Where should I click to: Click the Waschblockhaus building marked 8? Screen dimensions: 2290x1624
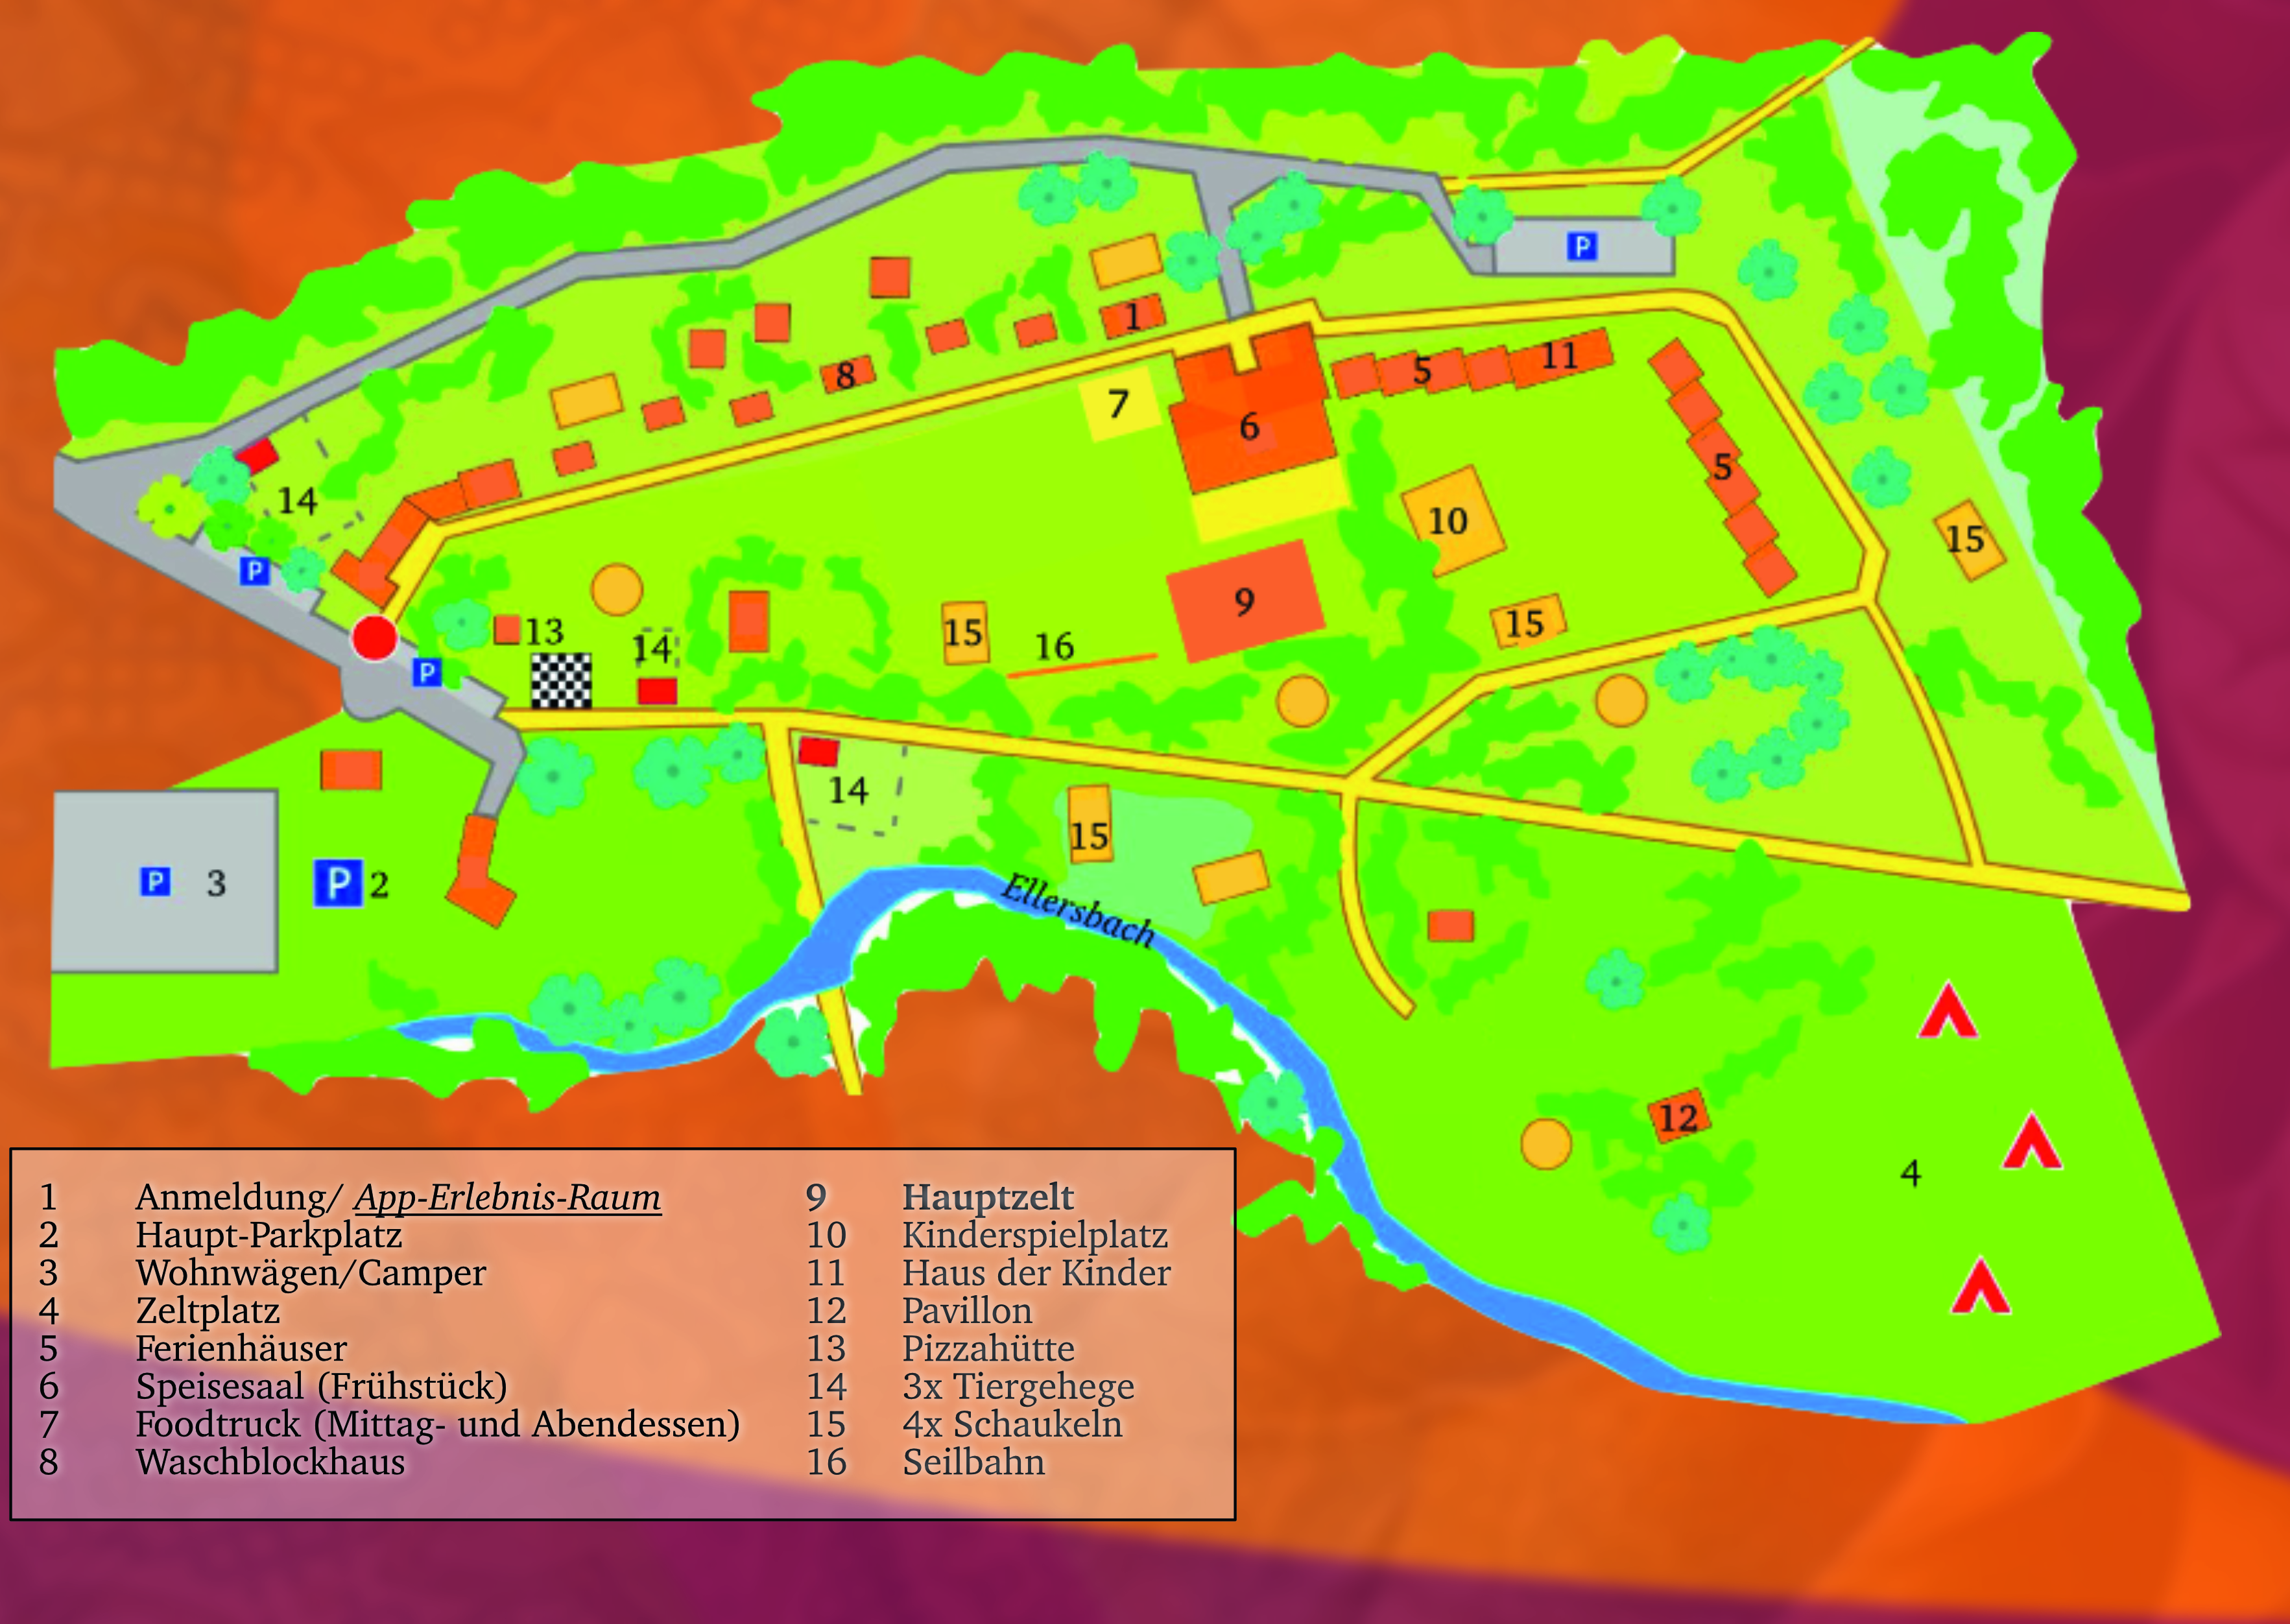pos(847,375)
